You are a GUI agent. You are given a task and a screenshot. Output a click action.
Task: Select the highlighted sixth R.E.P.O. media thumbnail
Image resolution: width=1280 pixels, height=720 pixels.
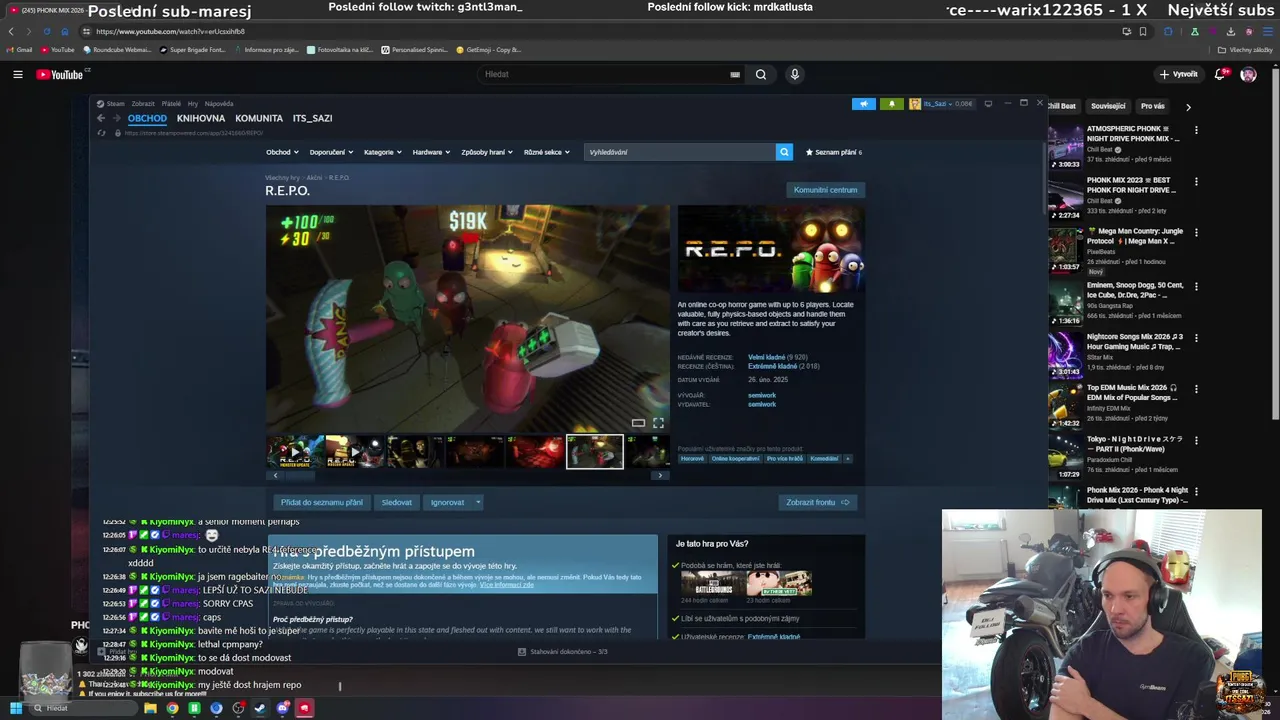point(595,452)
